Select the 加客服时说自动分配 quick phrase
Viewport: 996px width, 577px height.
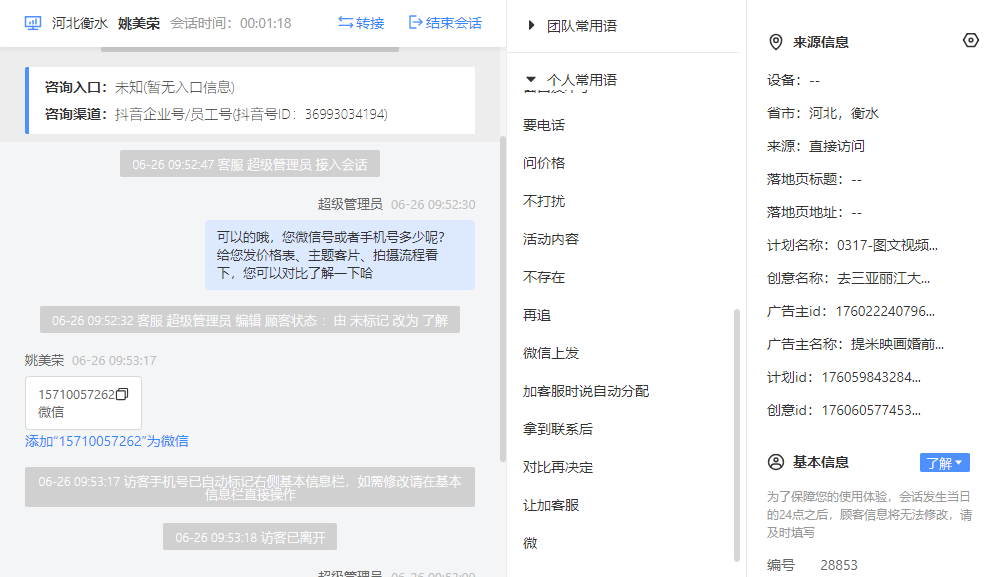(586, 391)
